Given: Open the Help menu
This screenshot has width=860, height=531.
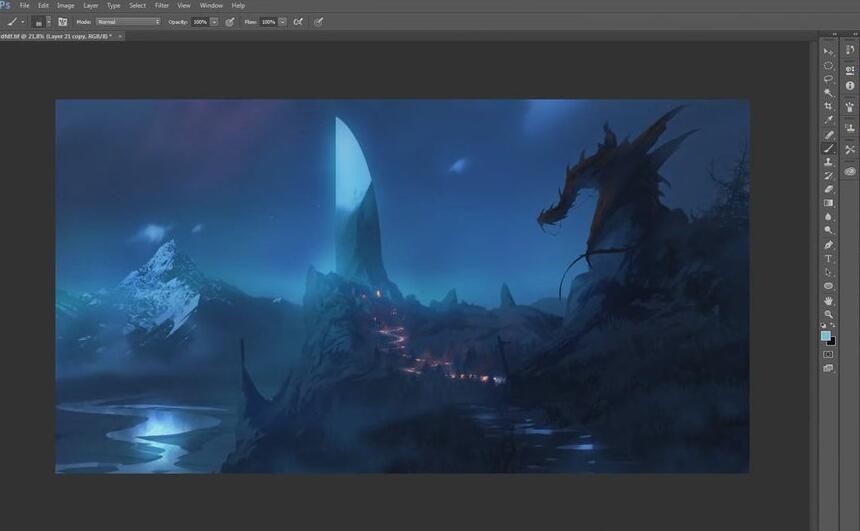Looking at the screenshot, I should pos(238,5).
